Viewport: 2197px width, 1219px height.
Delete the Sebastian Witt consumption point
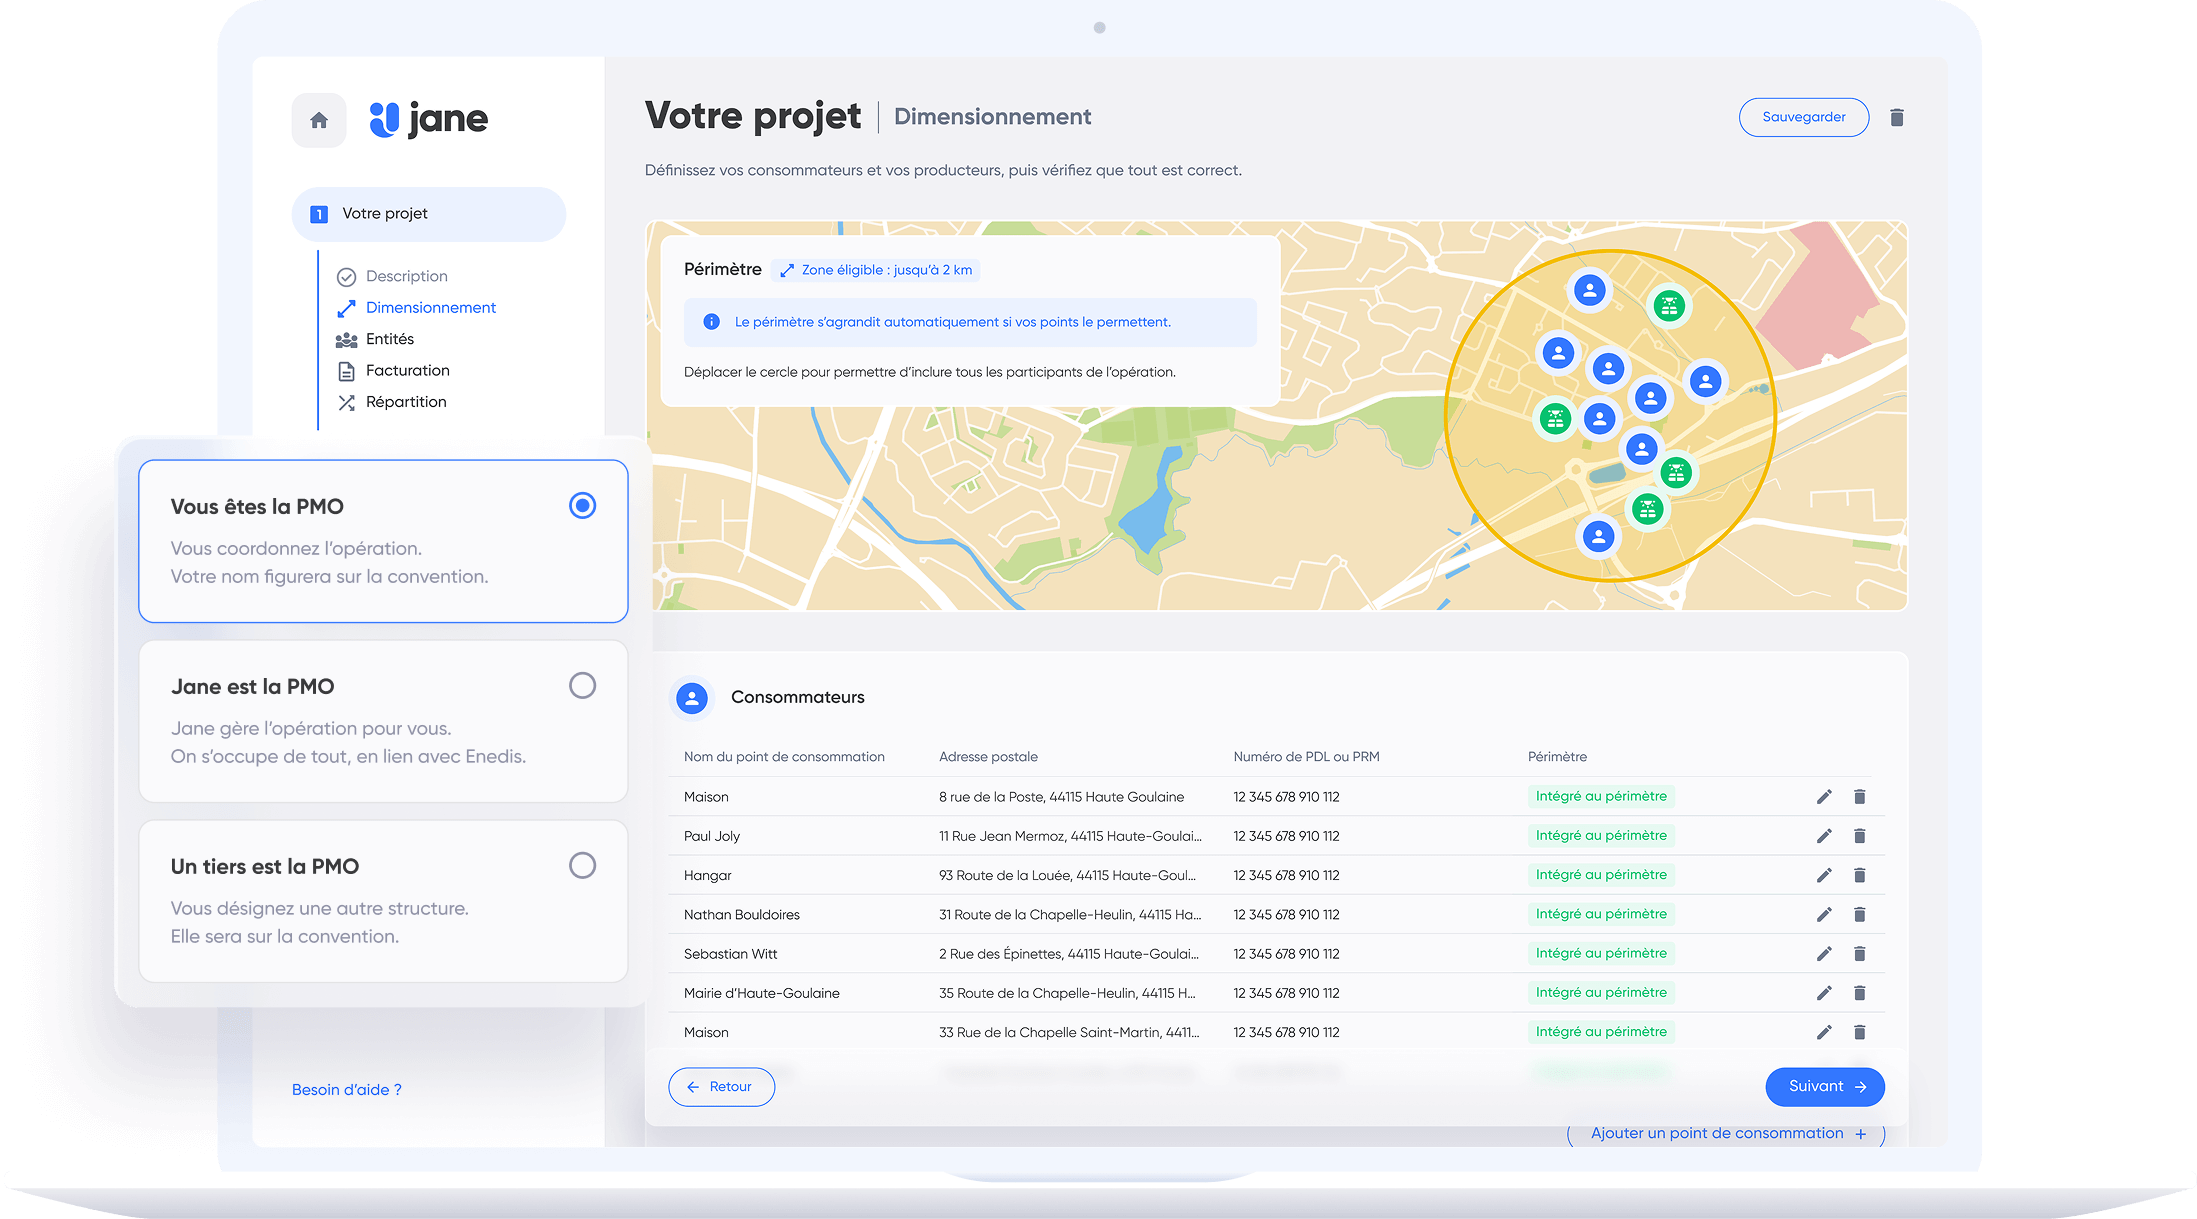[1859, 954]
